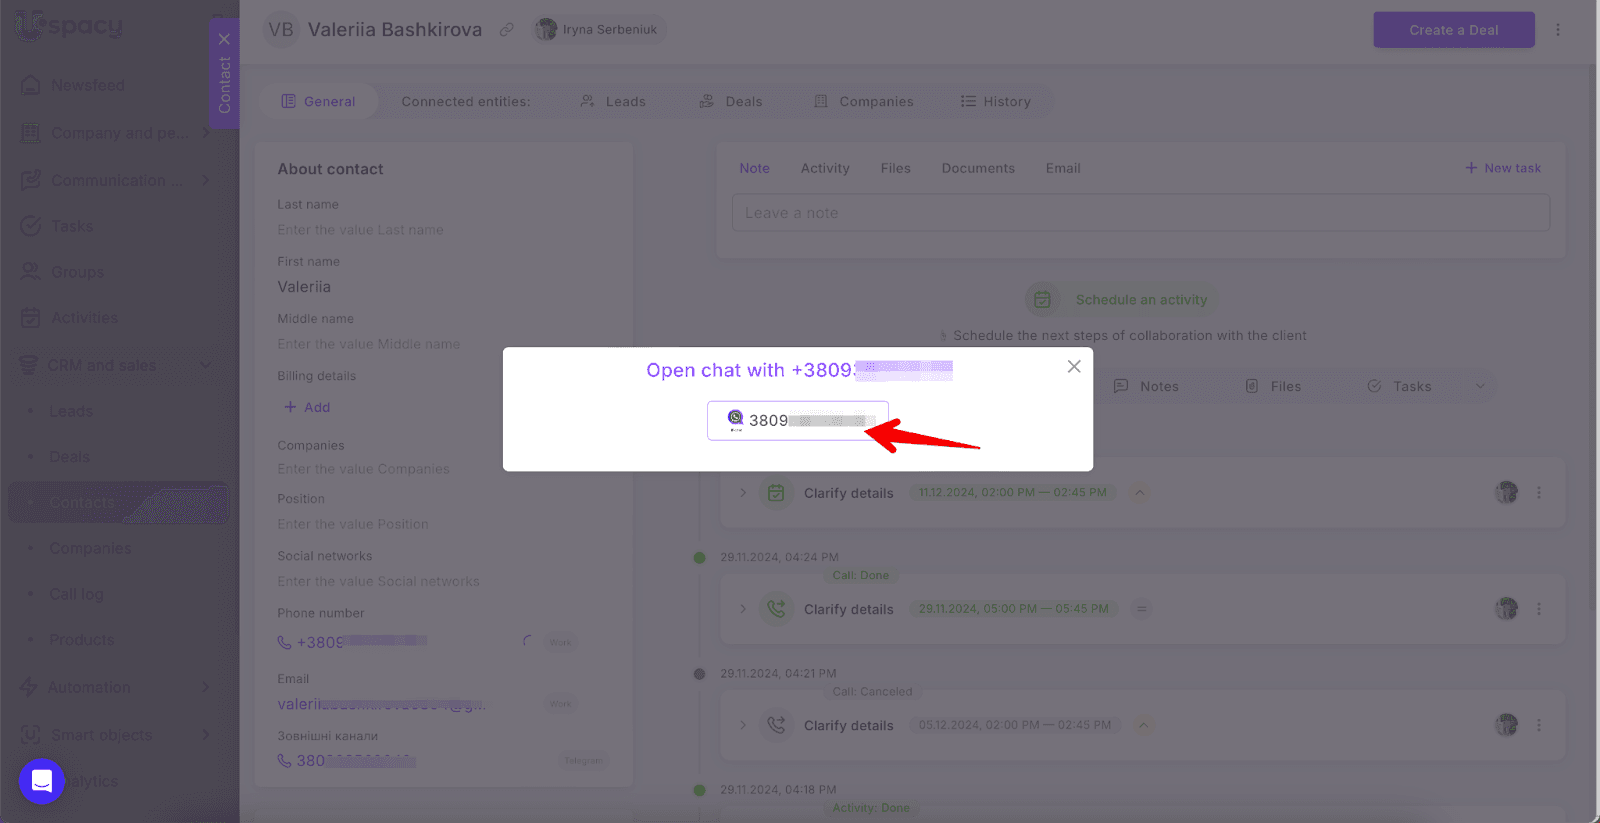Expand the Automation sidebar section
Screen dimensions: 1600x823
205,687
